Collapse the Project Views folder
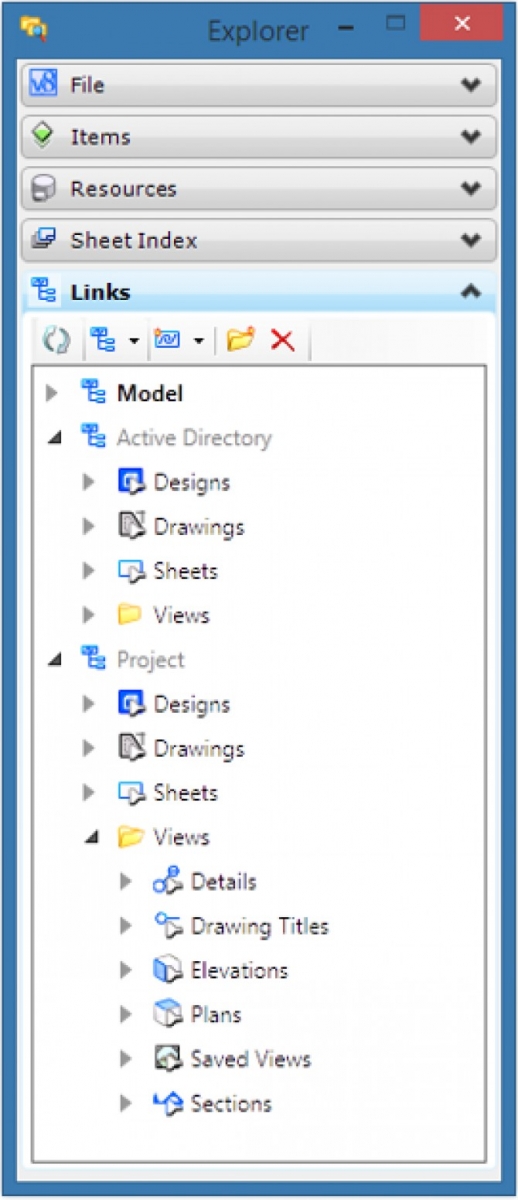Viewport: 518px width, 1200px height. [91, 838]
